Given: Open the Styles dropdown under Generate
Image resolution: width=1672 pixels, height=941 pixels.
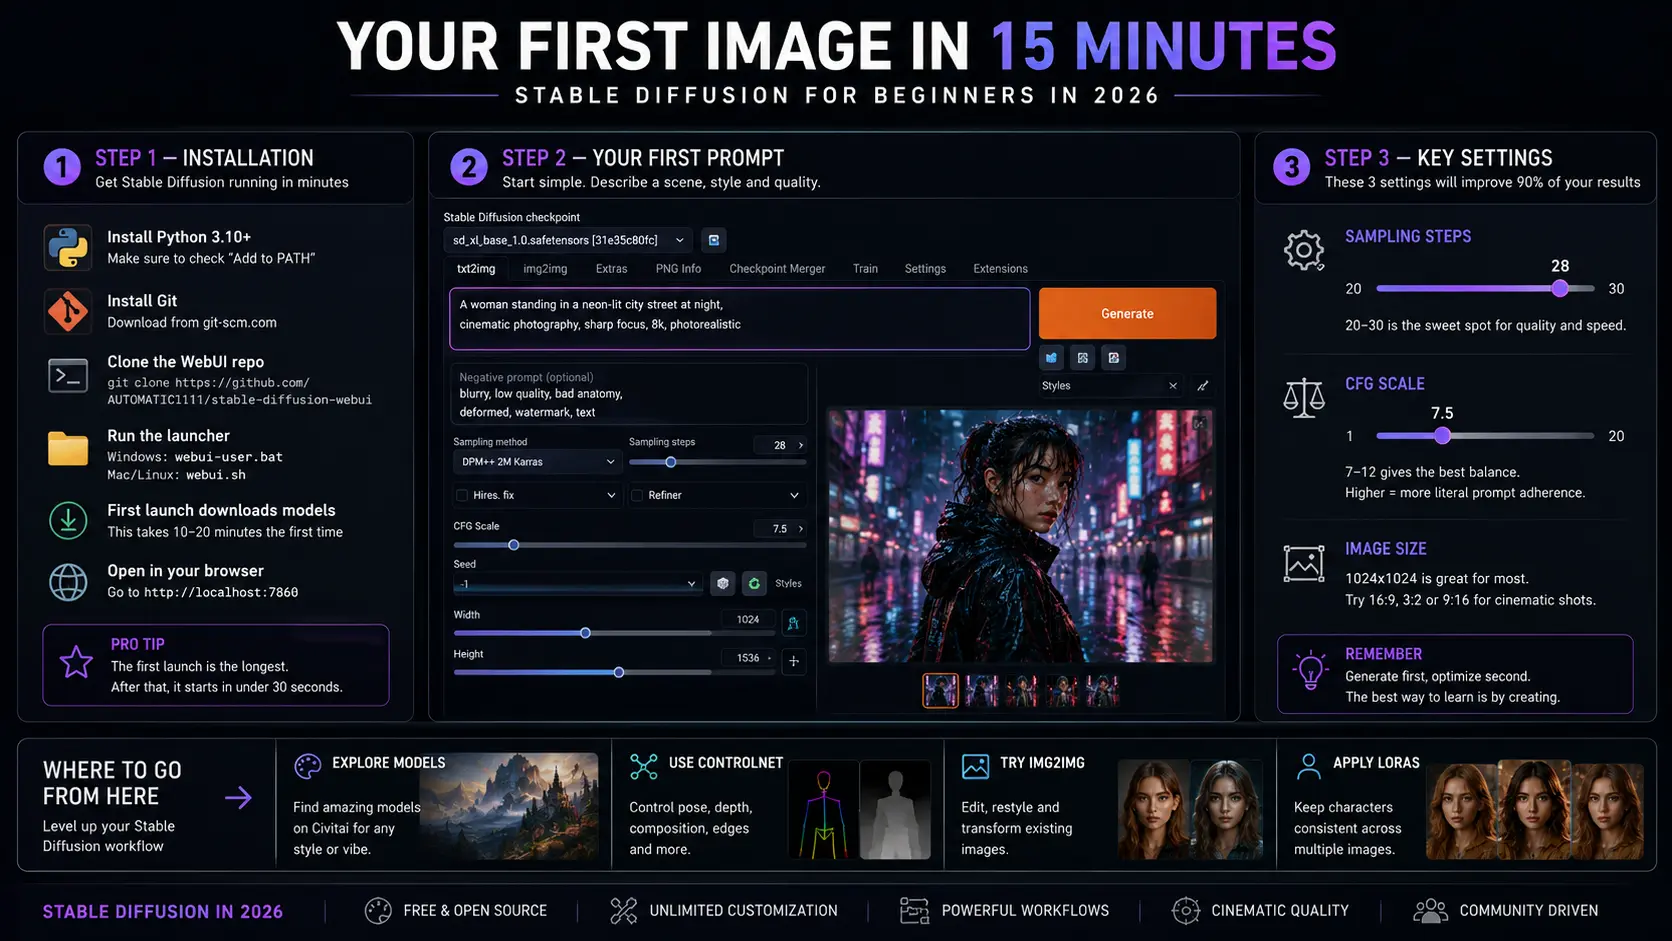Looking at the screenshot, I should tap(1112, 386).
